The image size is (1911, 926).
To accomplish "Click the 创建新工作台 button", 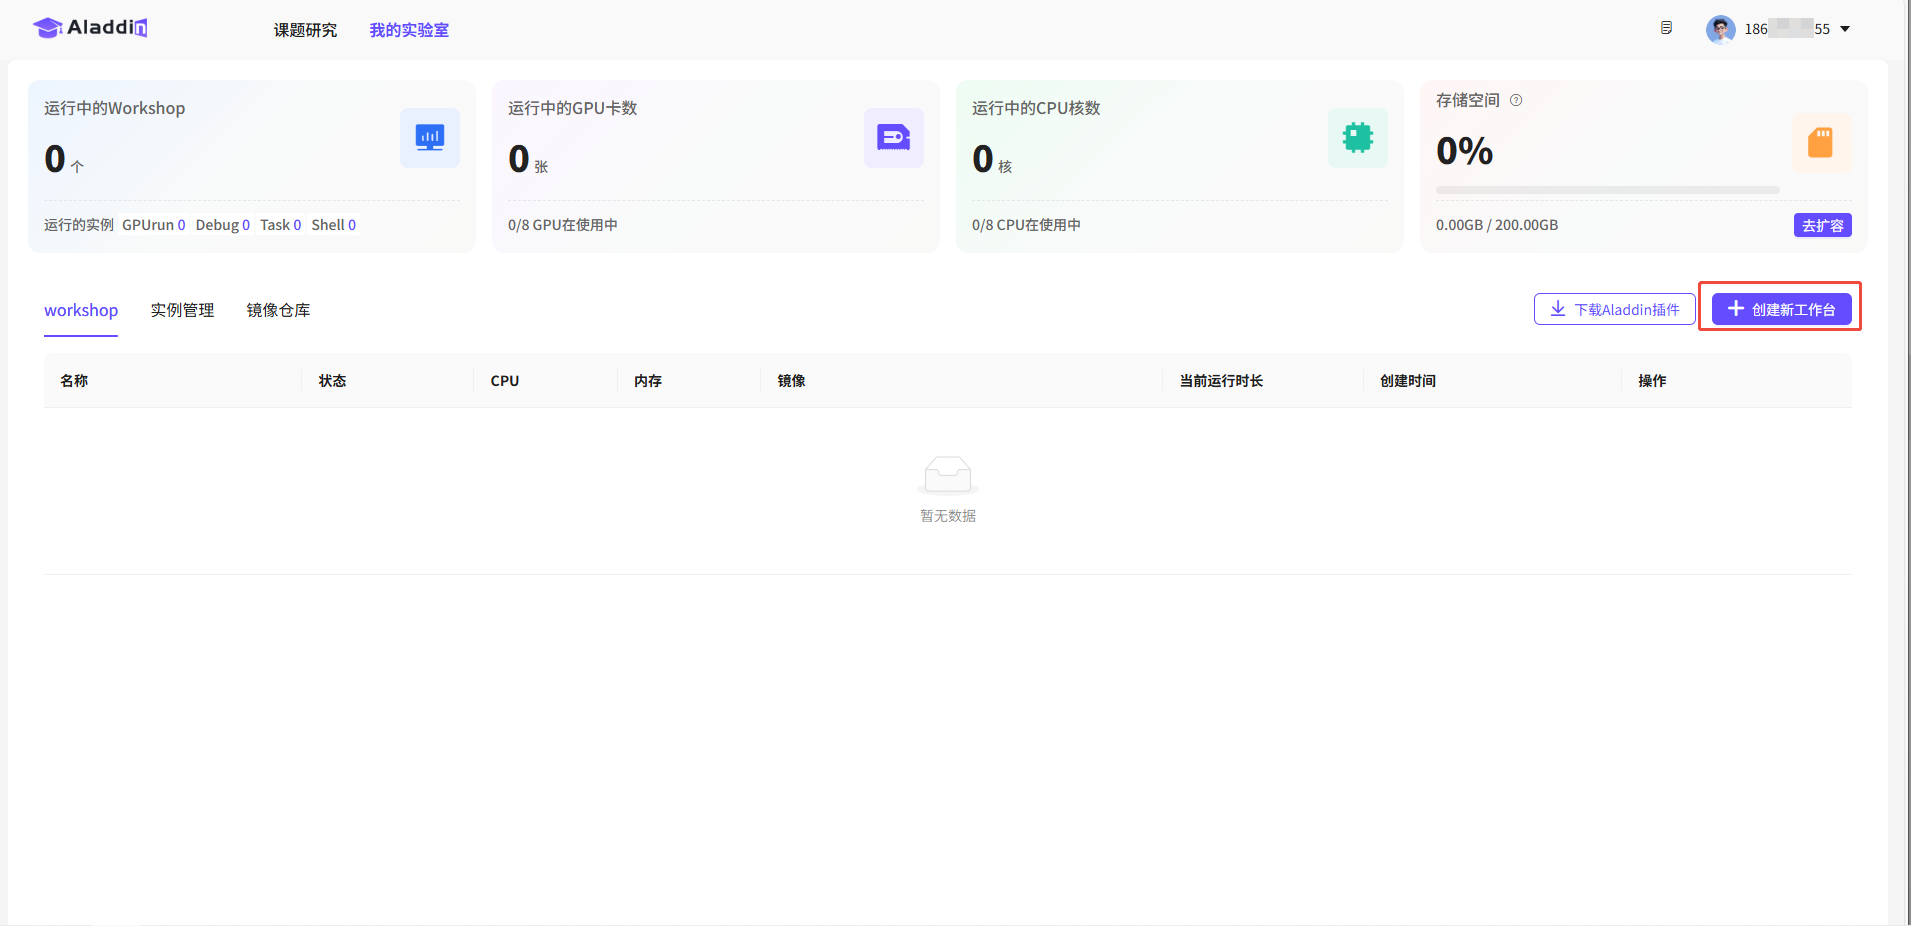I will click(x=1781, y=309).
